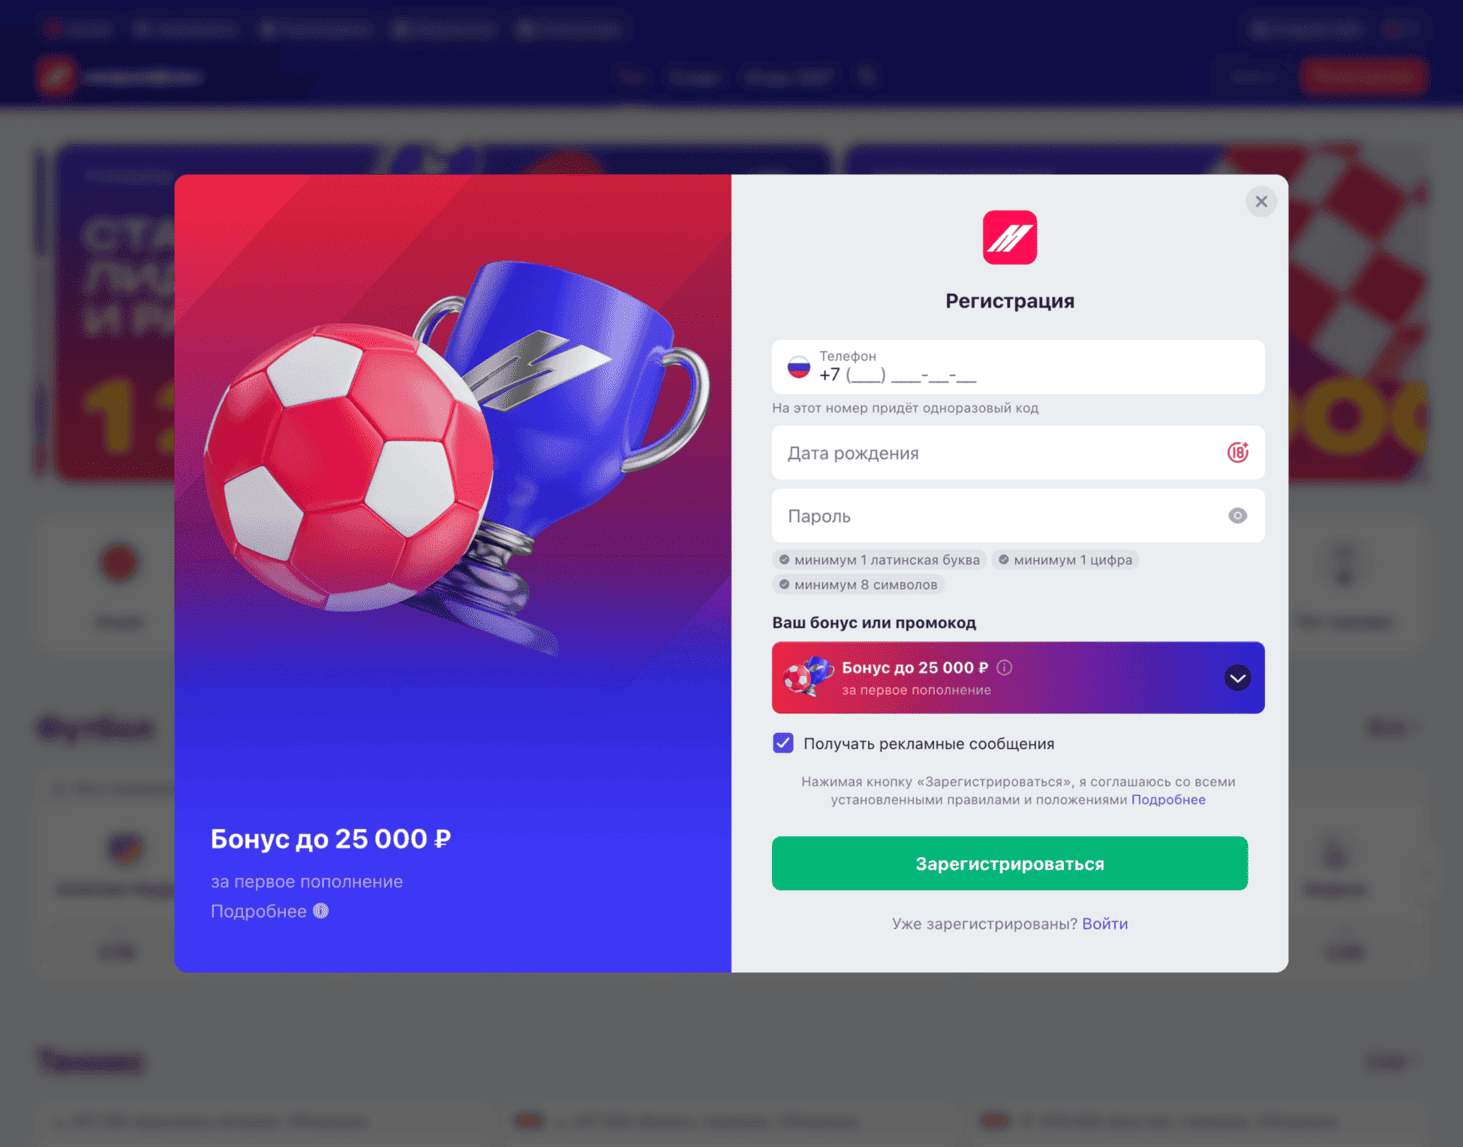1463x1147 pixels.
Task: Click info icon next to Подробнее on banner
Action: [x=321, y=911]
